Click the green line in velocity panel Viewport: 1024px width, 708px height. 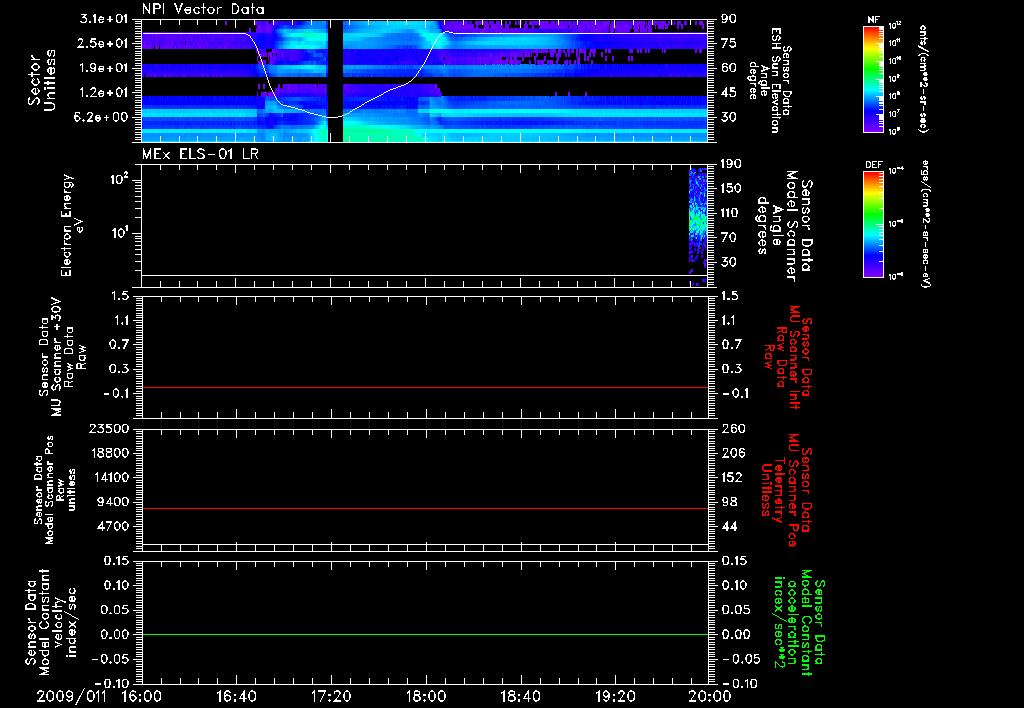pyautogui.click(x=424, y=634)
